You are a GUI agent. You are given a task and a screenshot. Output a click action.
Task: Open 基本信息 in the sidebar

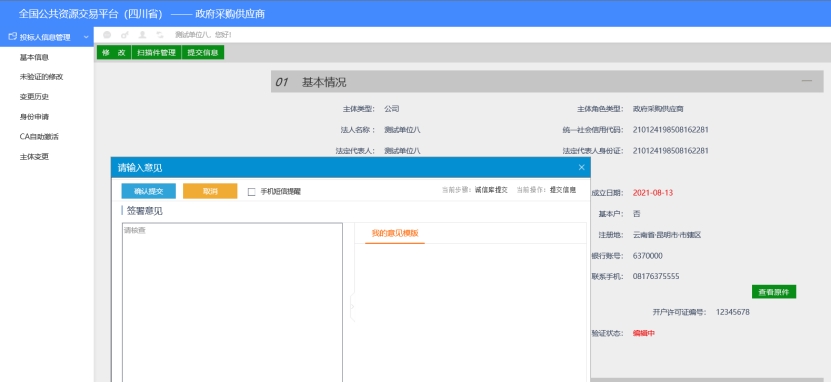34,57
